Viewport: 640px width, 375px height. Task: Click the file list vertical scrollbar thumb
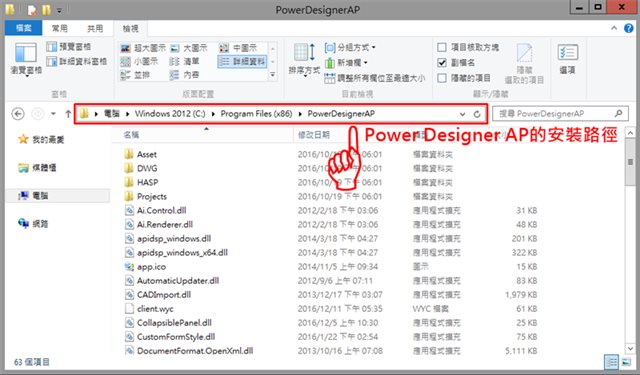(x=630, y=162)
